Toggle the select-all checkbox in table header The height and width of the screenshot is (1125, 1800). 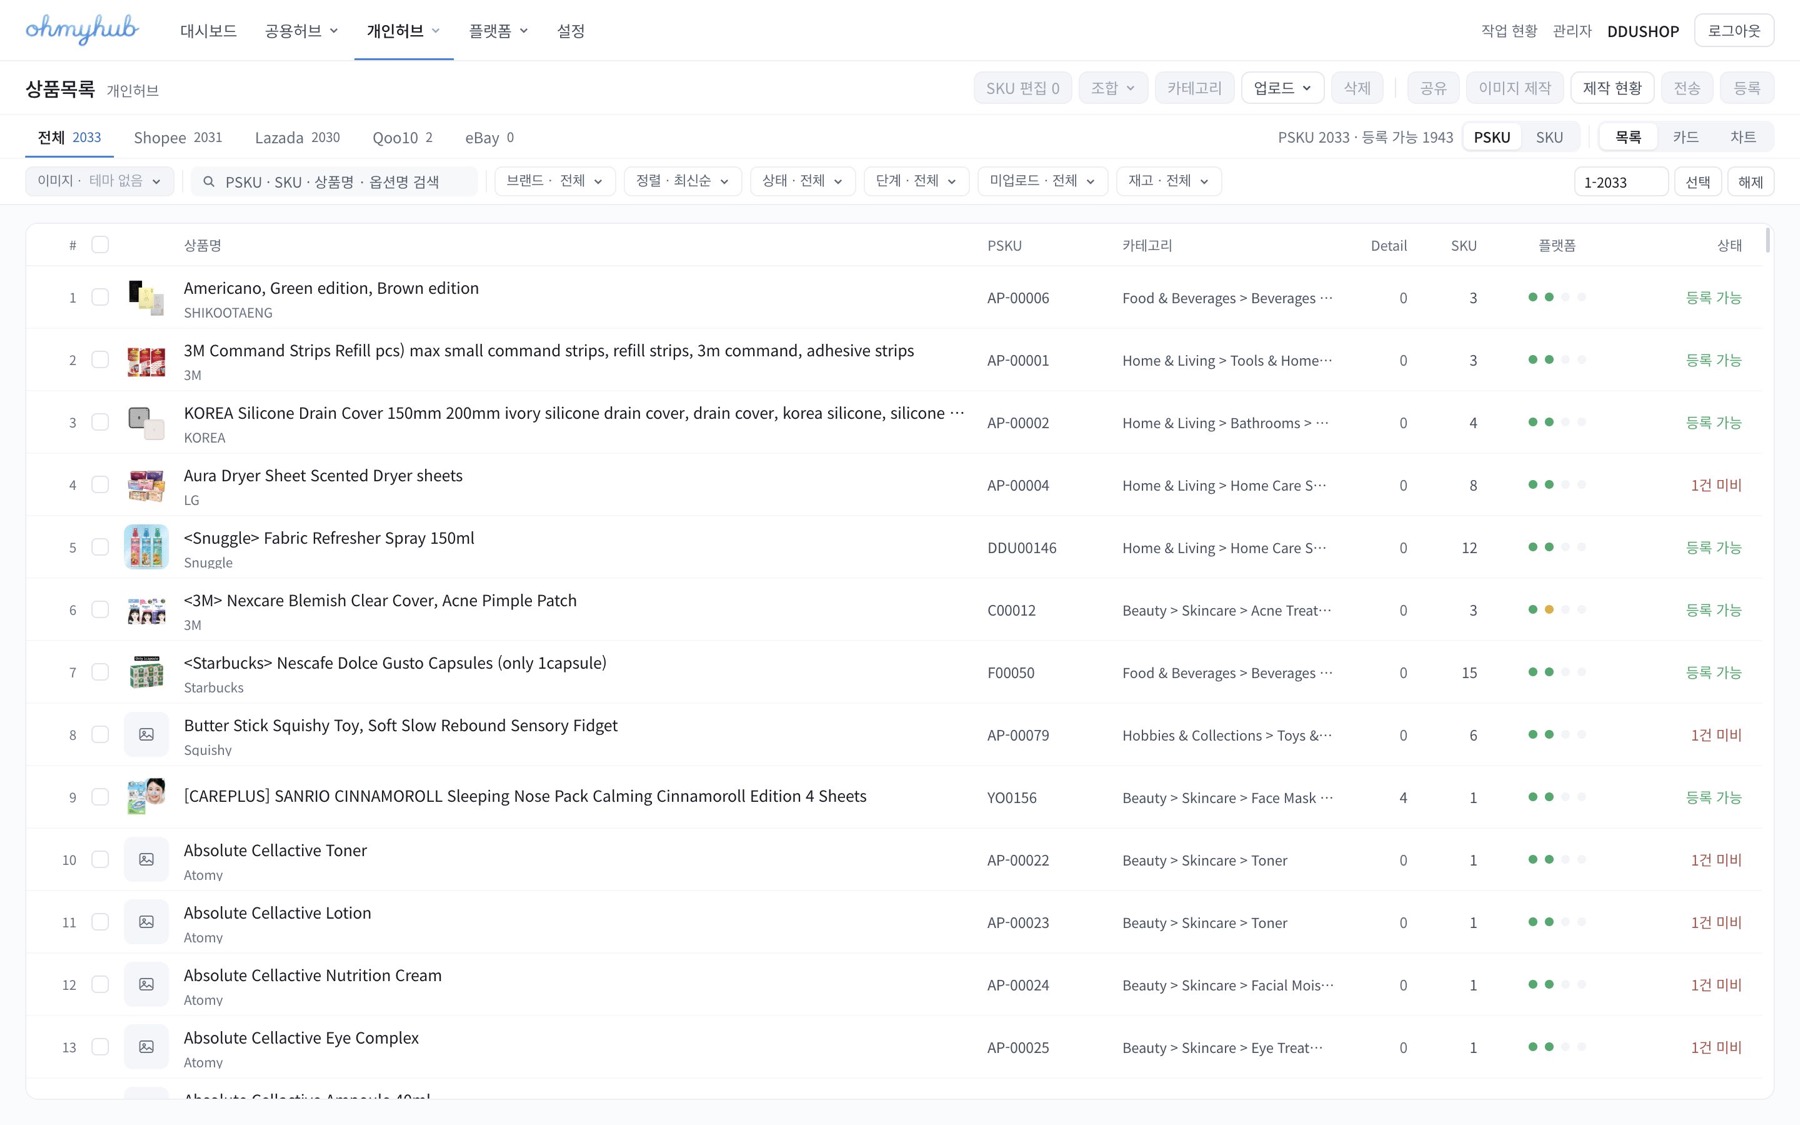pos(100,245)
